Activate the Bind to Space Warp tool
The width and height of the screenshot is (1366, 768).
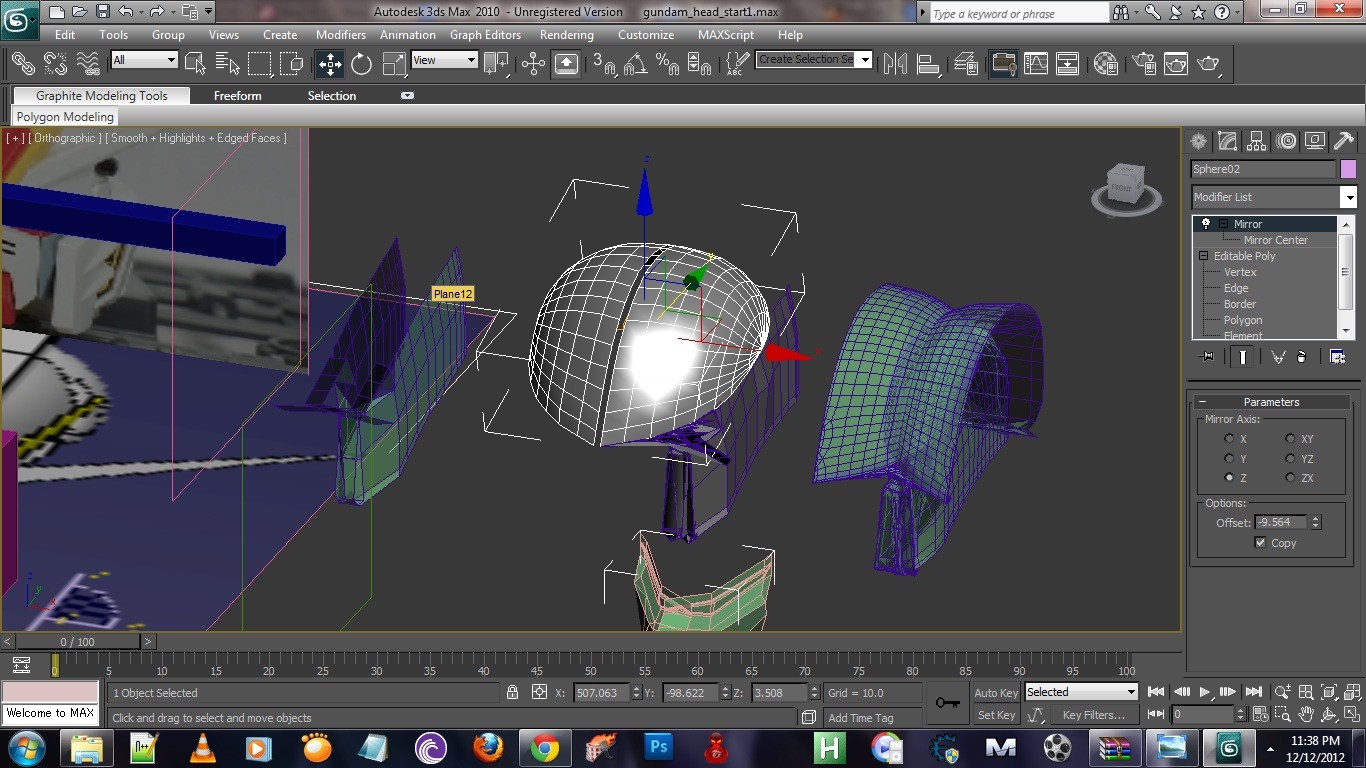pyautogui.click(x=88, y=63)
